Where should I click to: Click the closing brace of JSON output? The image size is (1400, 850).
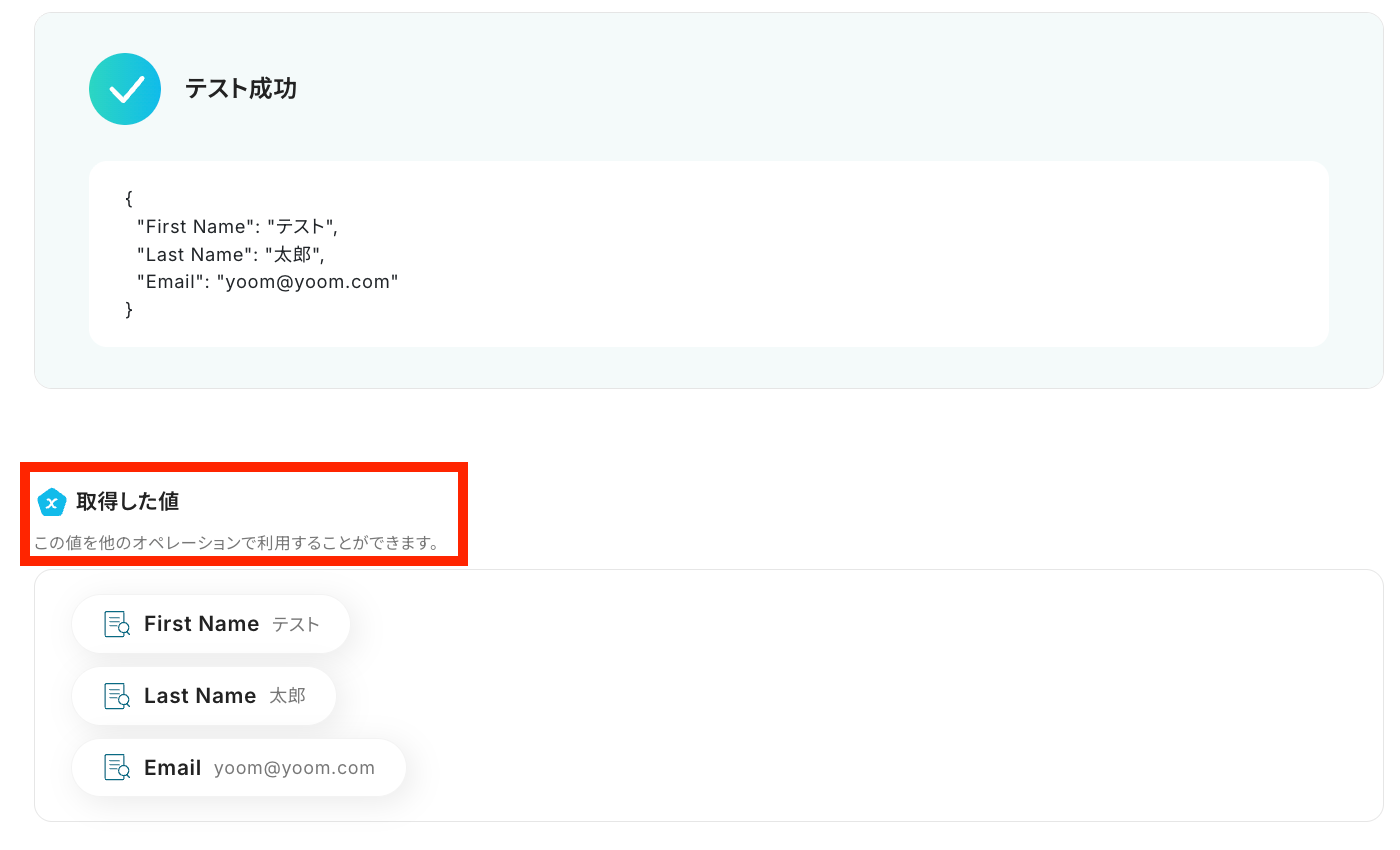(x=129, y=310)
